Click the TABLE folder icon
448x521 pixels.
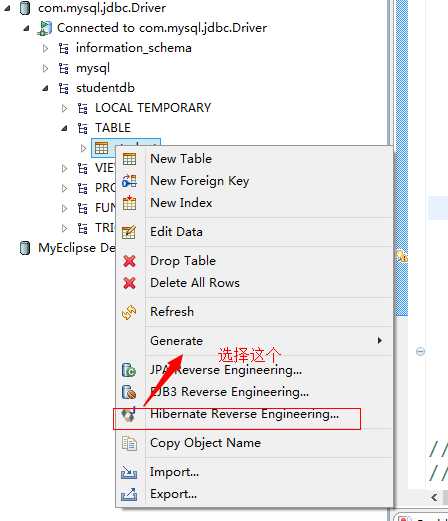[x=83, y=128]
